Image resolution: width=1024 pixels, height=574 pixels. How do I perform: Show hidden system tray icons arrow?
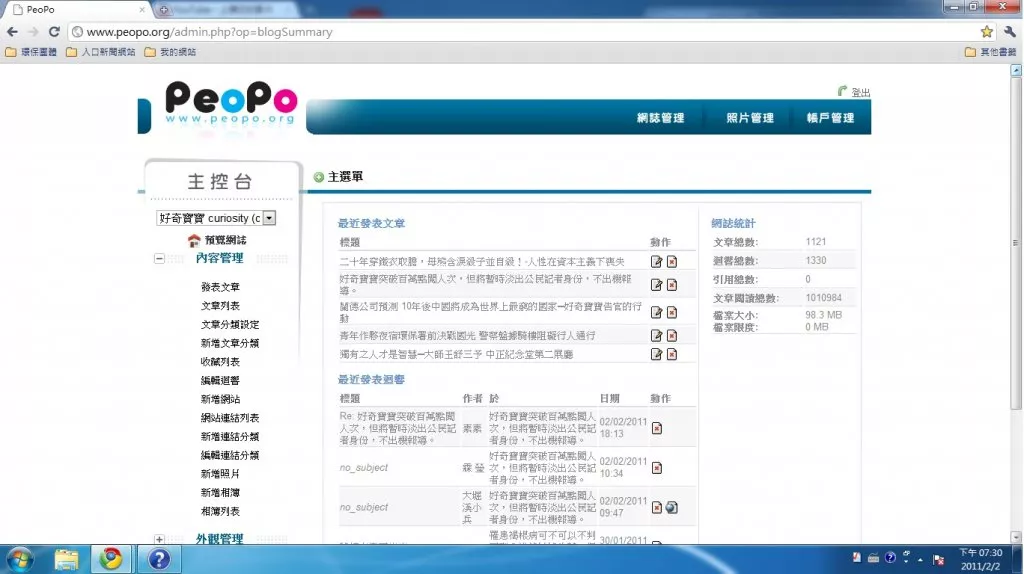click(x=920, y=560)
